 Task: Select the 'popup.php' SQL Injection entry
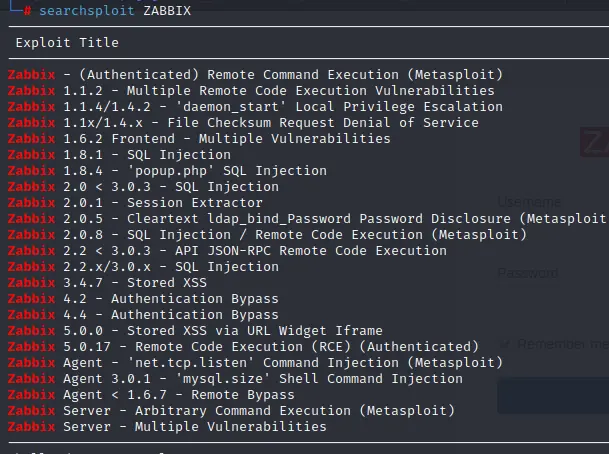coord(167,170)
